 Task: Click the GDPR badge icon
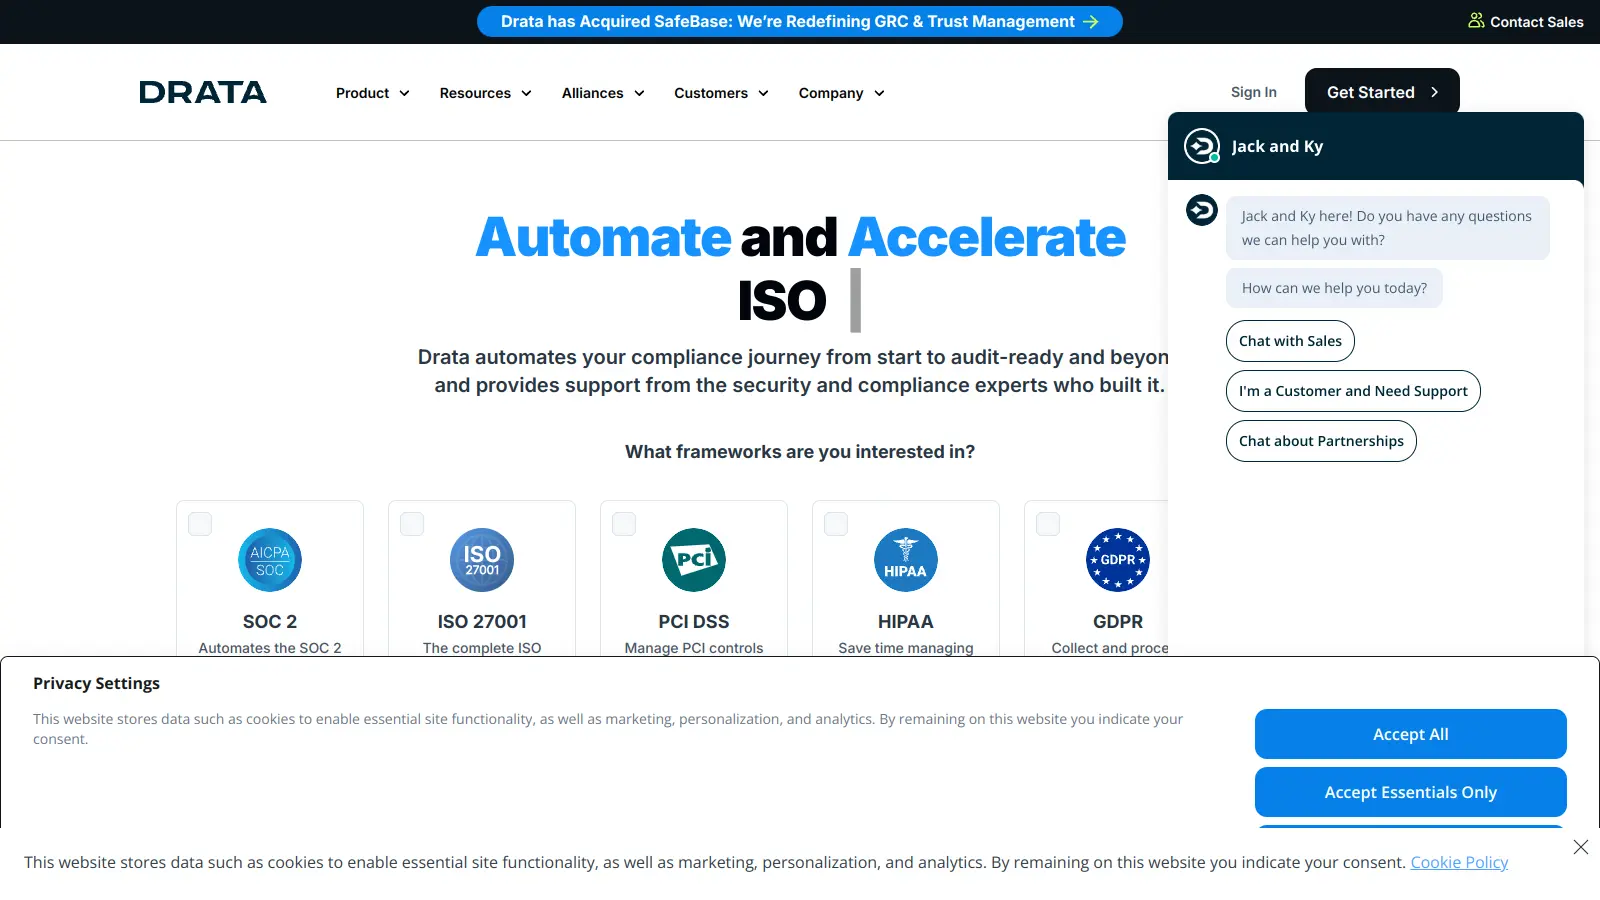tap(1117, 560)
